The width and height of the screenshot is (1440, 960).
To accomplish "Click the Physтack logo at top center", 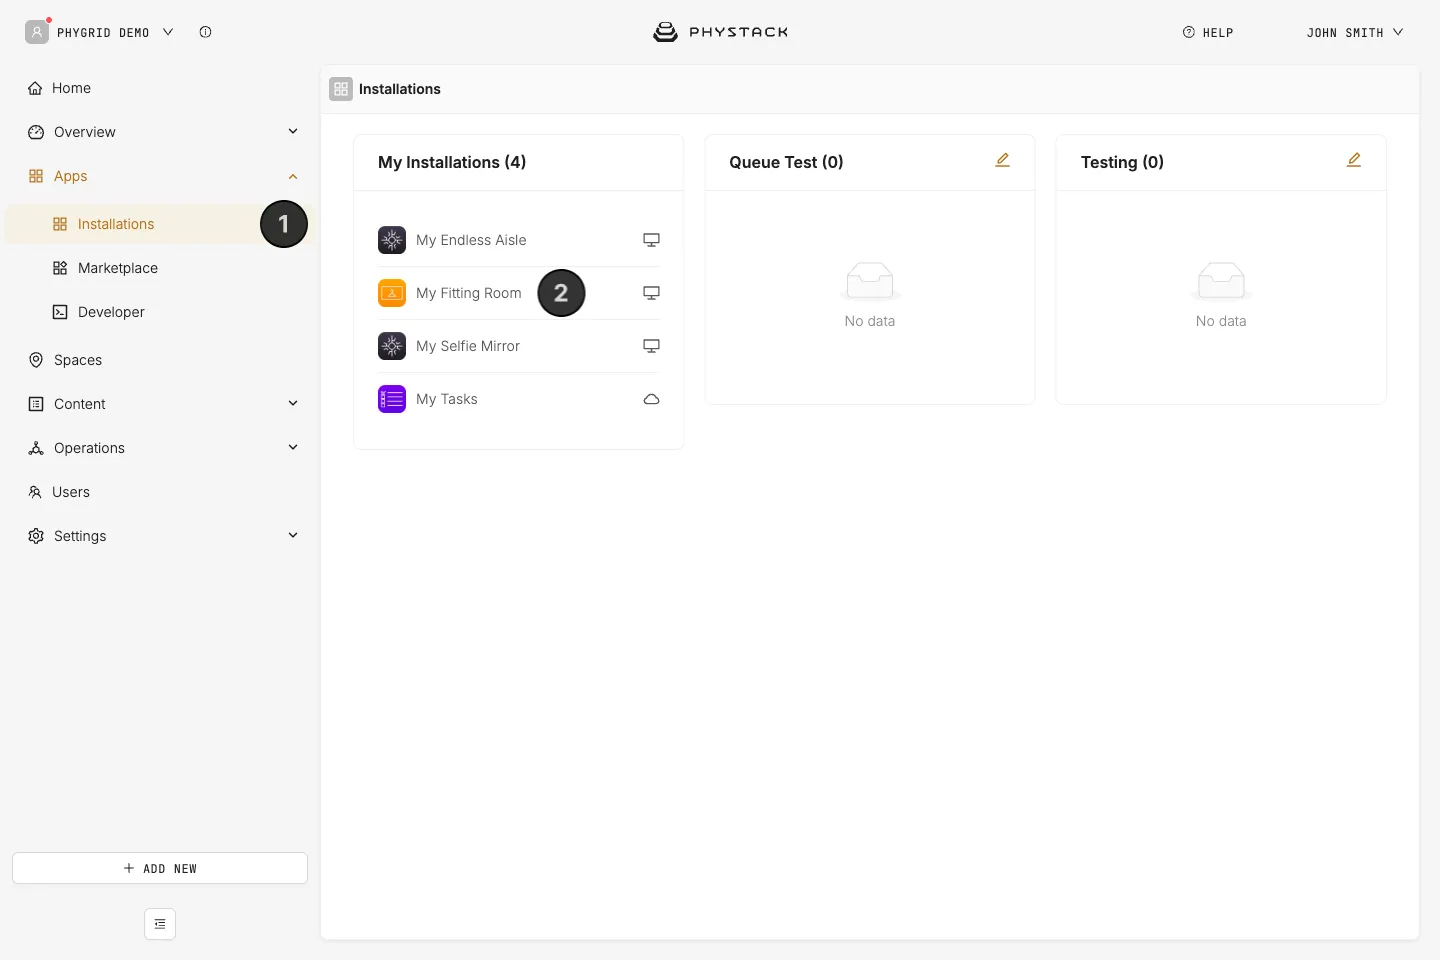I will 720,32.
